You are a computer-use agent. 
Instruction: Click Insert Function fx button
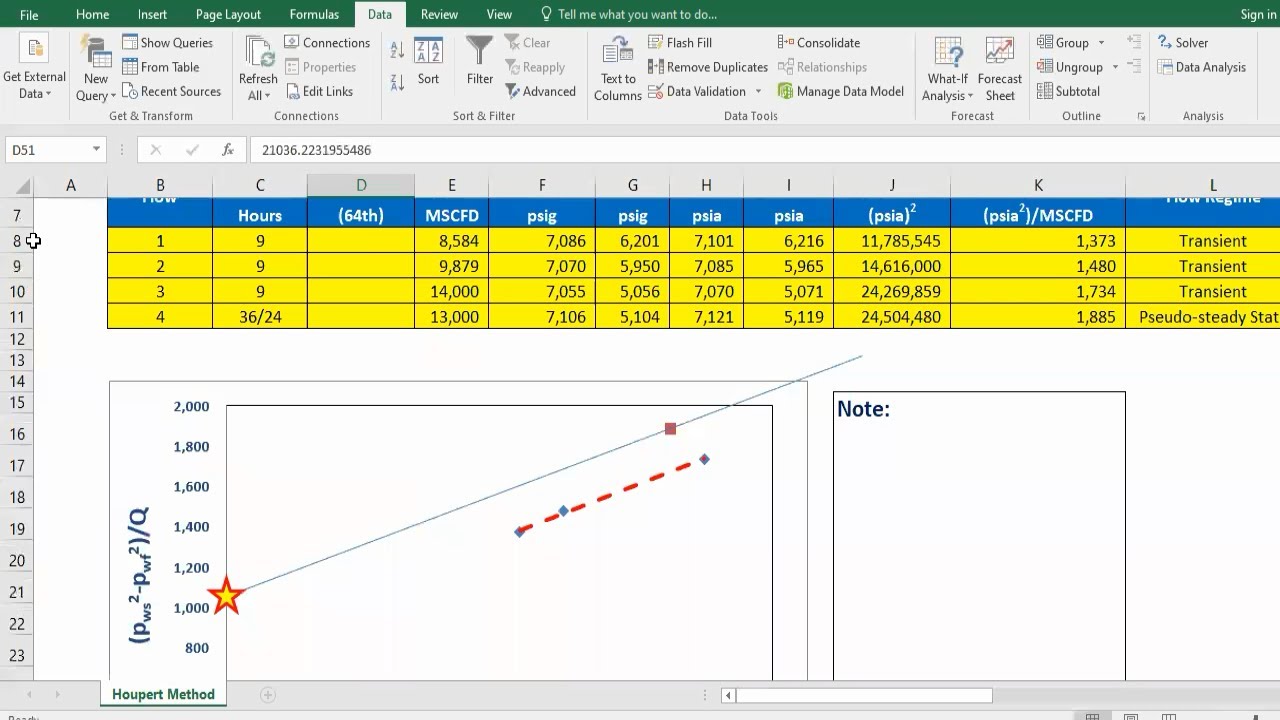228,150
